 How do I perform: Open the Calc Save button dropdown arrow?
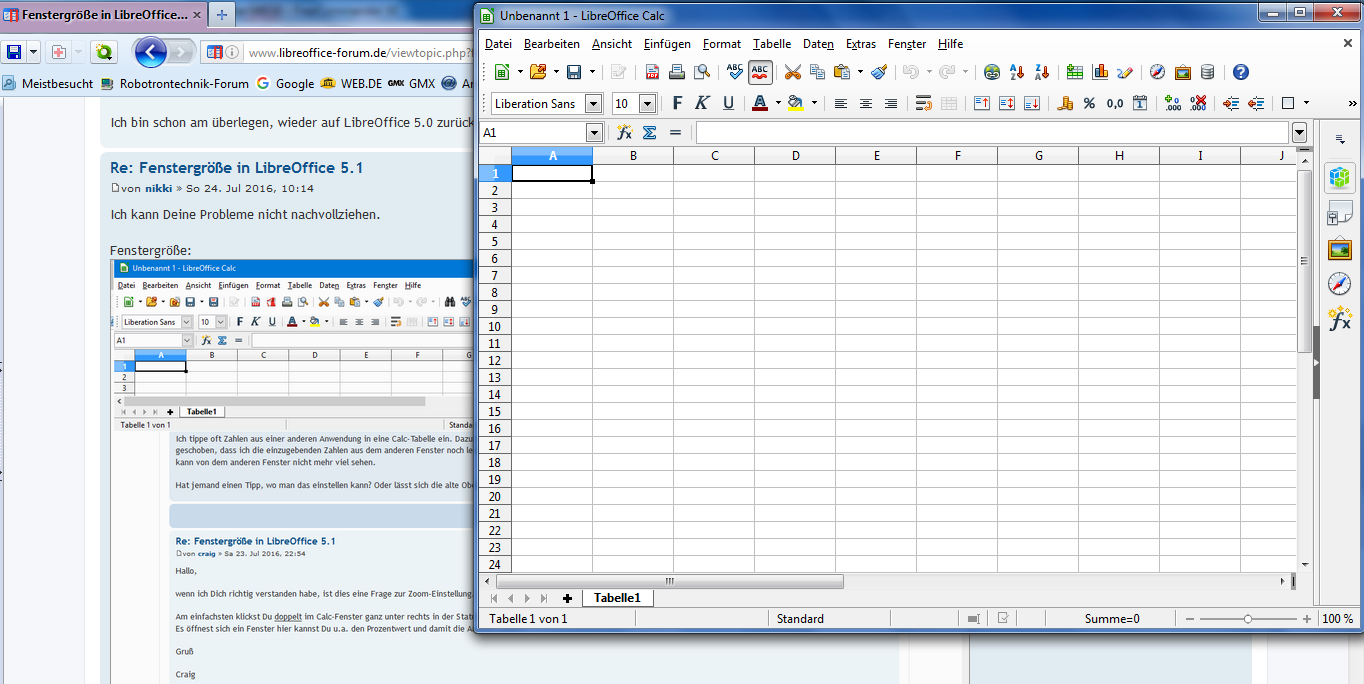592,72
